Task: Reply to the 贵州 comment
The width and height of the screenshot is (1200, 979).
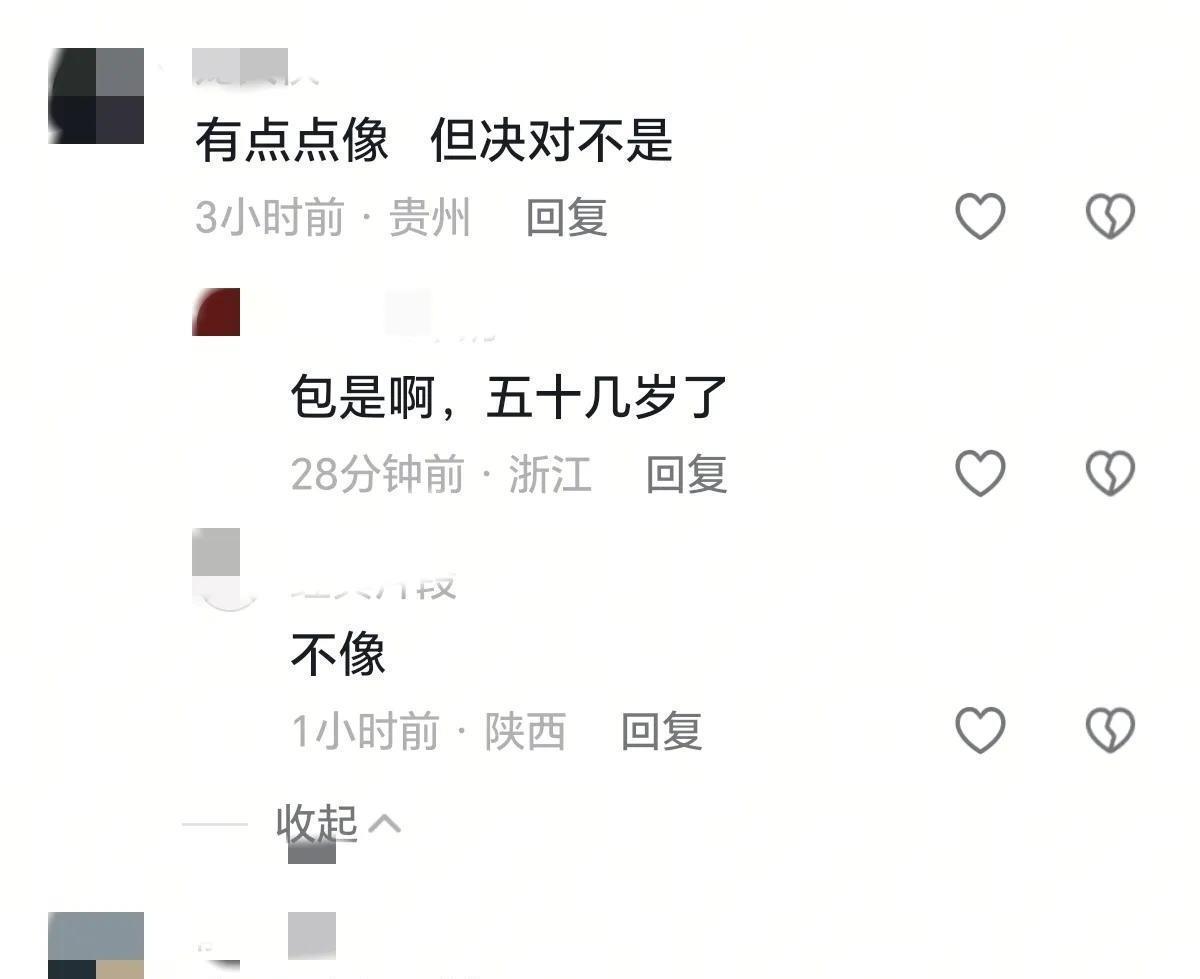Action: [567, 217]
